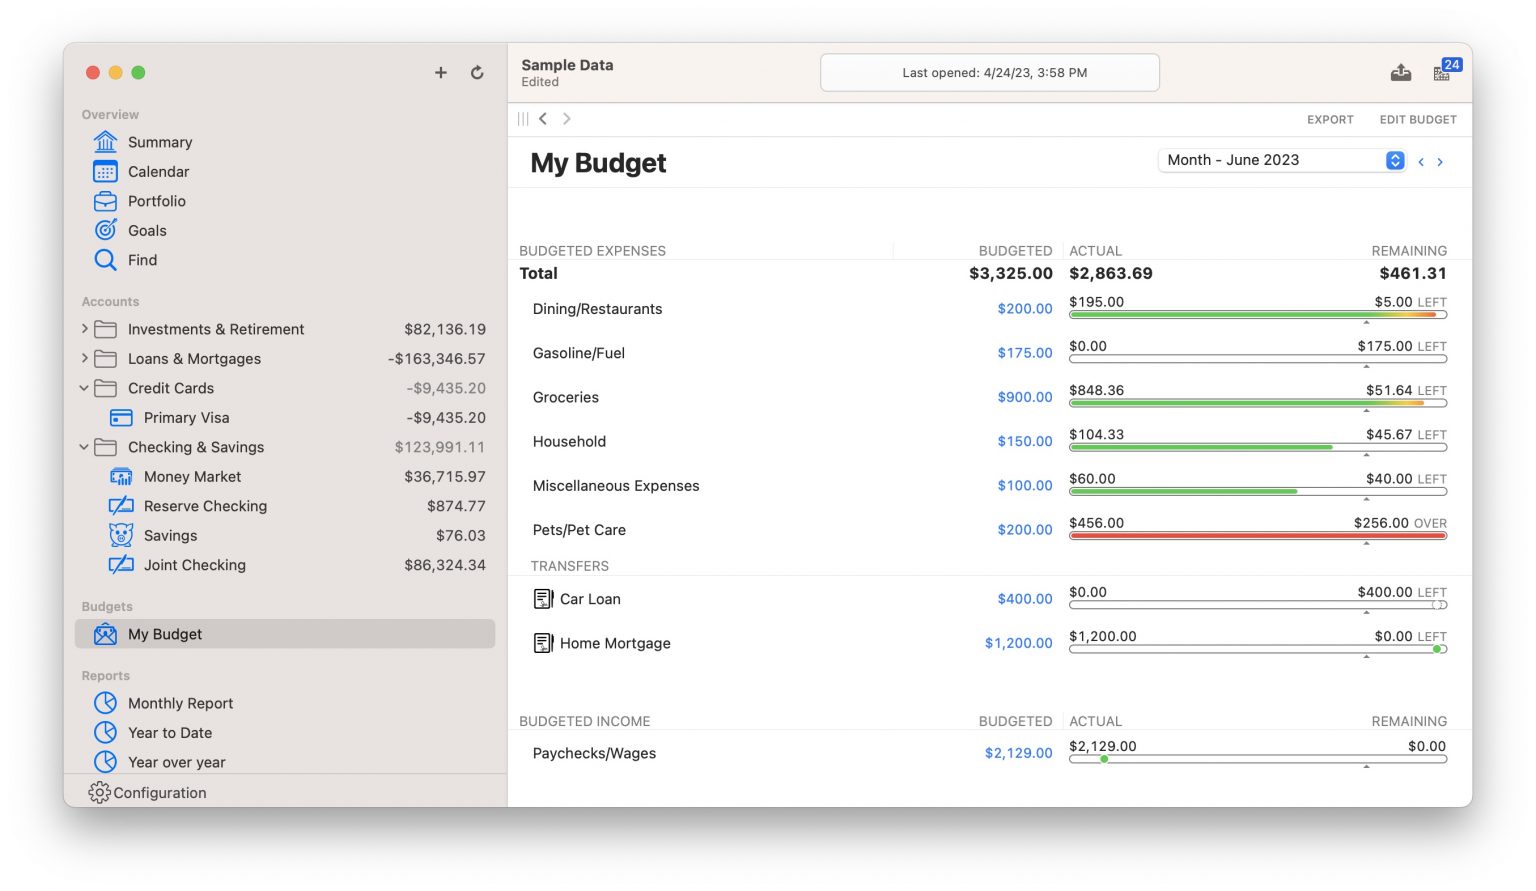Click the Gasoline/Fuel expense row label

pyautogui.click(x=579, y=353)
